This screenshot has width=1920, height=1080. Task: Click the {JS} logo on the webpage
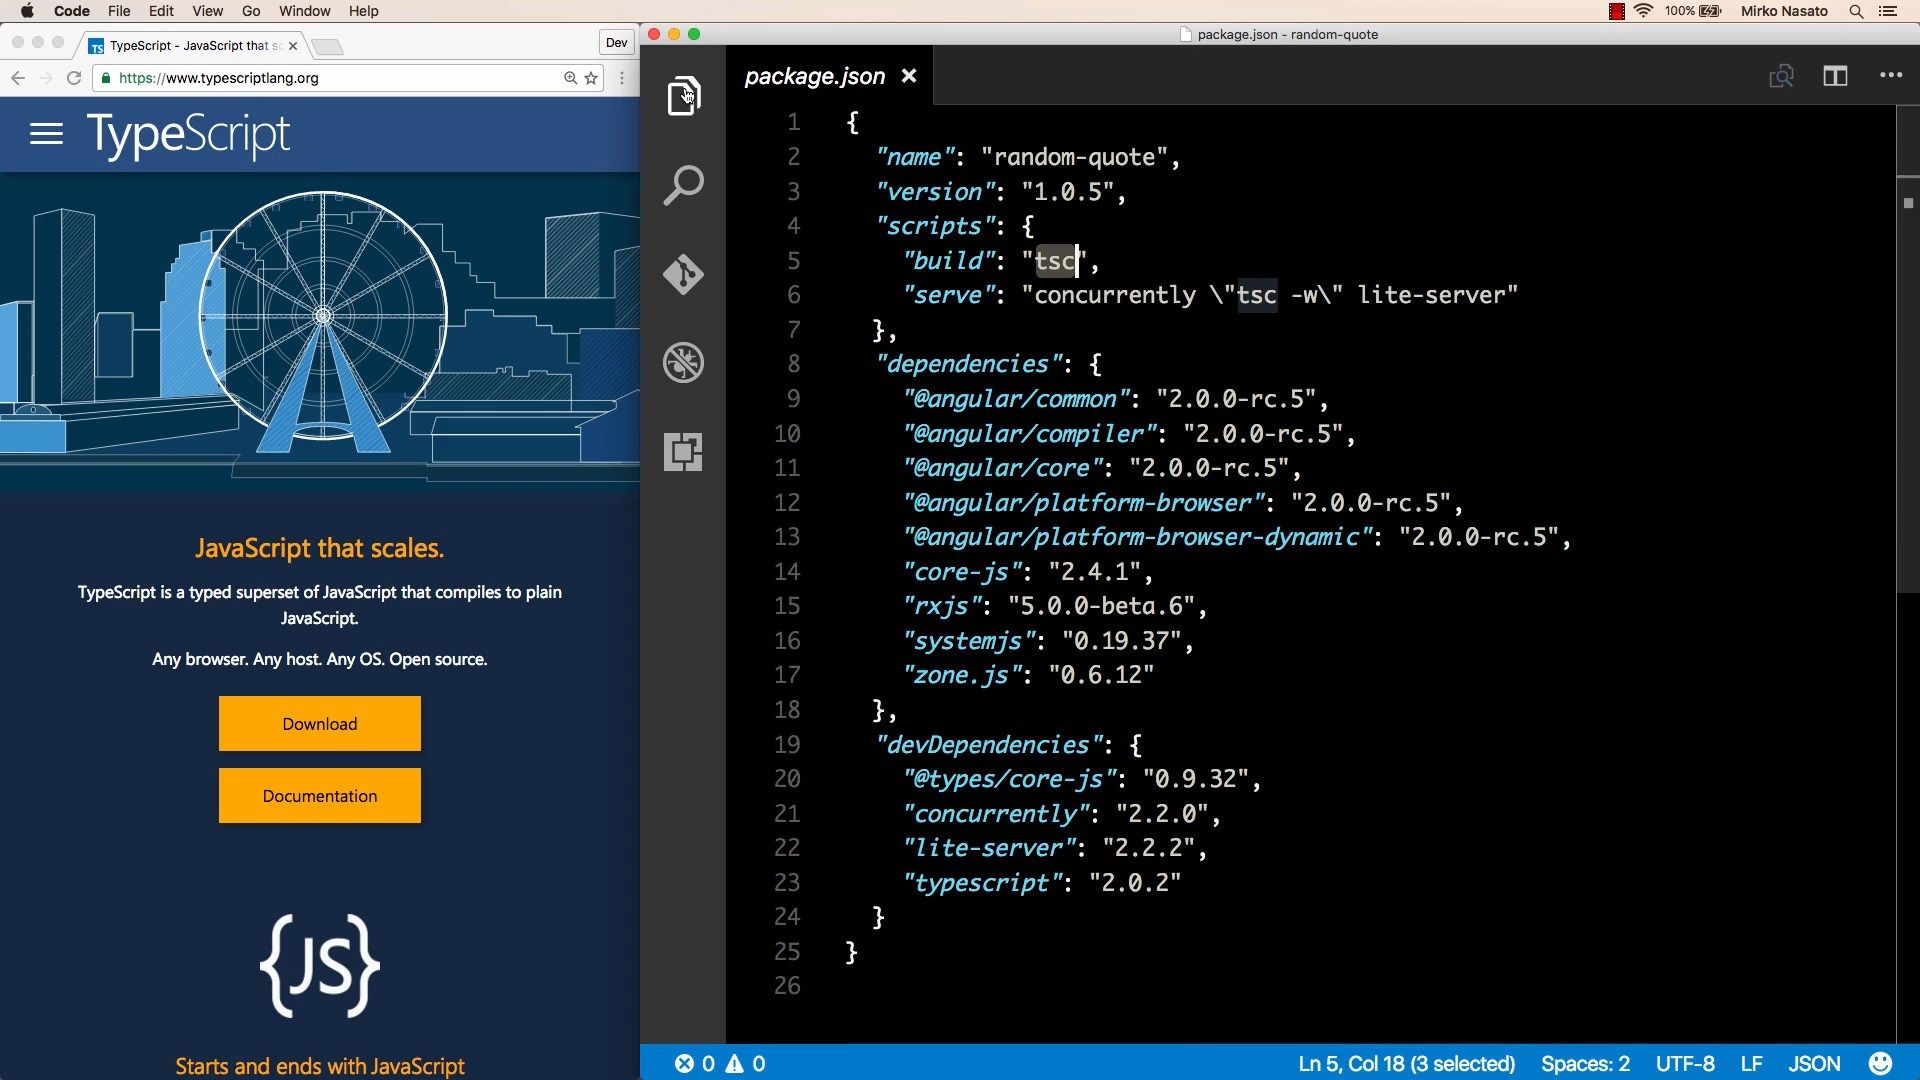click(320, 966)
